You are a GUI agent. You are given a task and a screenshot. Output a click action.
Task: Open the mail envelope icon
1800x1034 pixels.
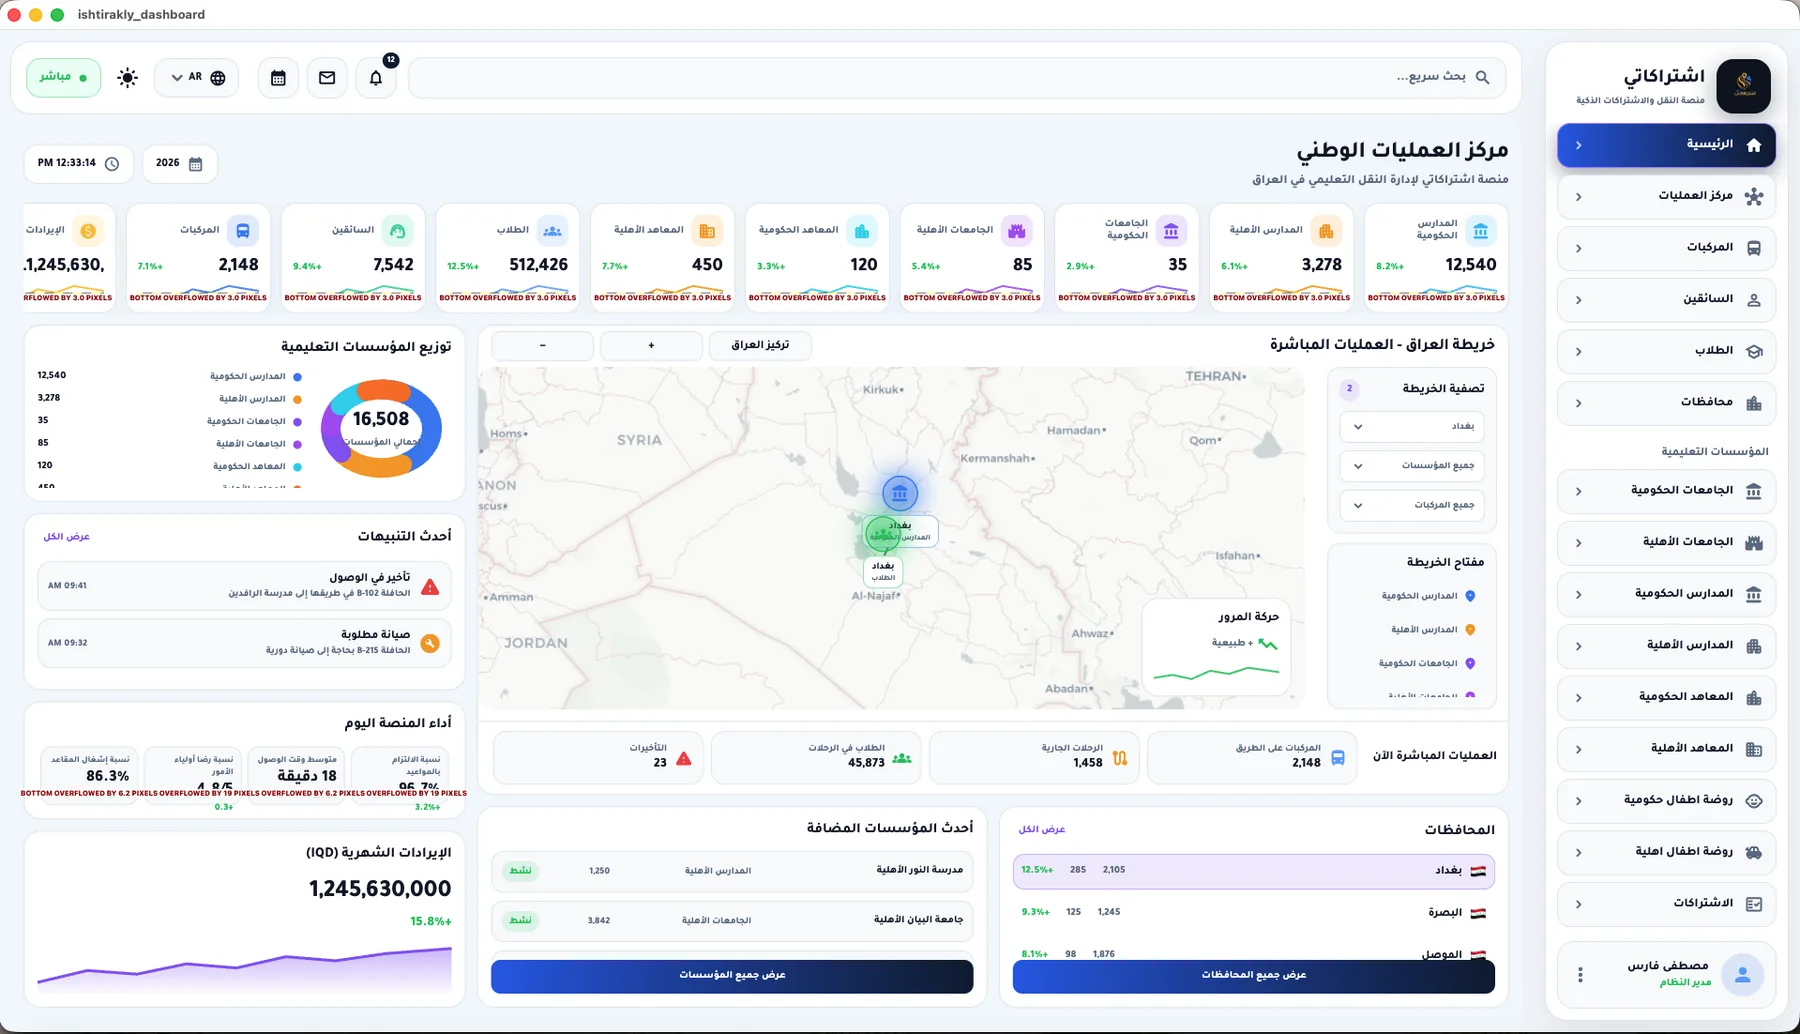click(327, 78)
